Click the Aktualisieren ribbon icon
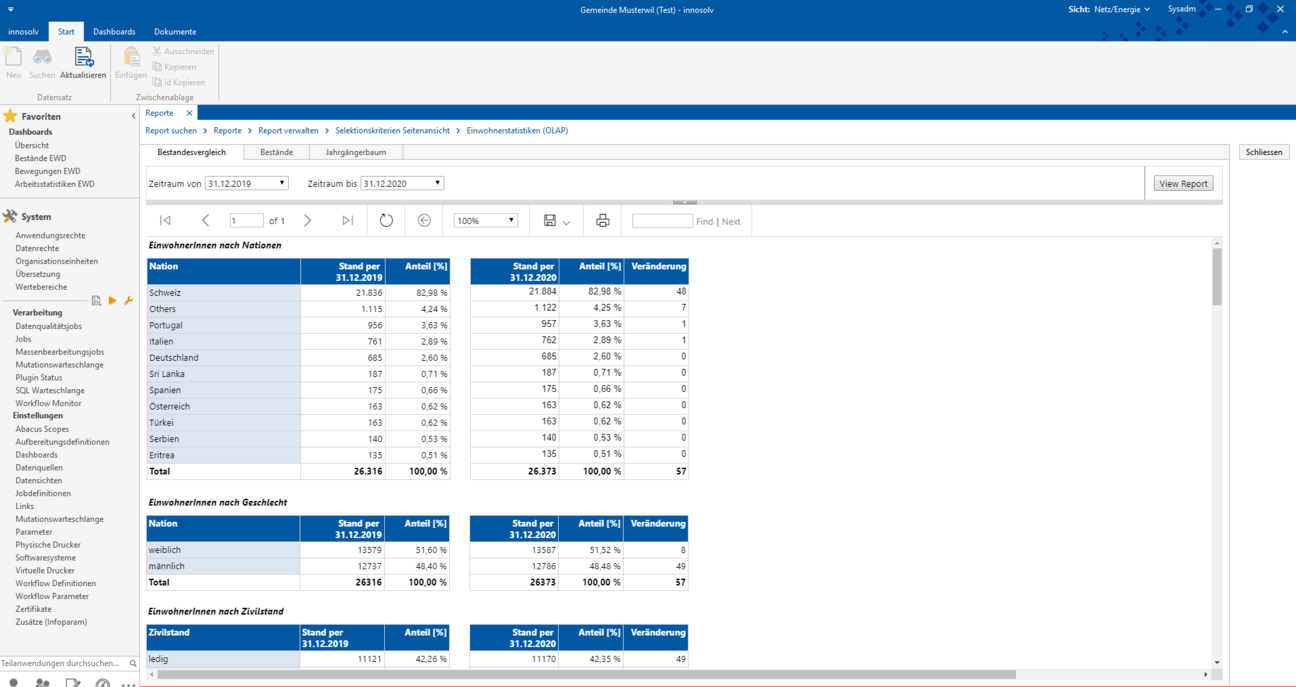This screenshot has width=1296, height=687. (83, 58)
